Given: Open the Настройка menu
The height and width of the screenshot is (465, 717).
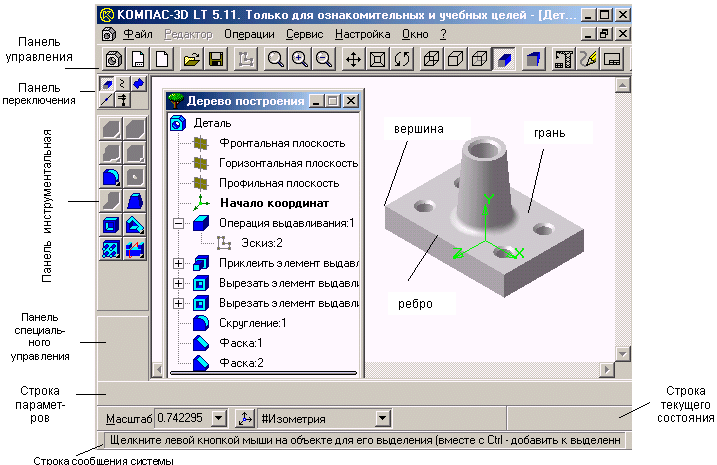Looking at the screenshot, I should (x=363, y=34).
